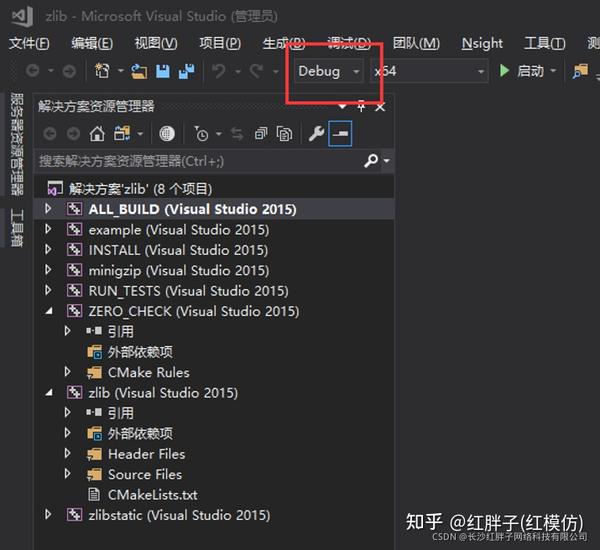Click Solution Explorer Home icon
600x550 pixels.
(x=97, y=134)
